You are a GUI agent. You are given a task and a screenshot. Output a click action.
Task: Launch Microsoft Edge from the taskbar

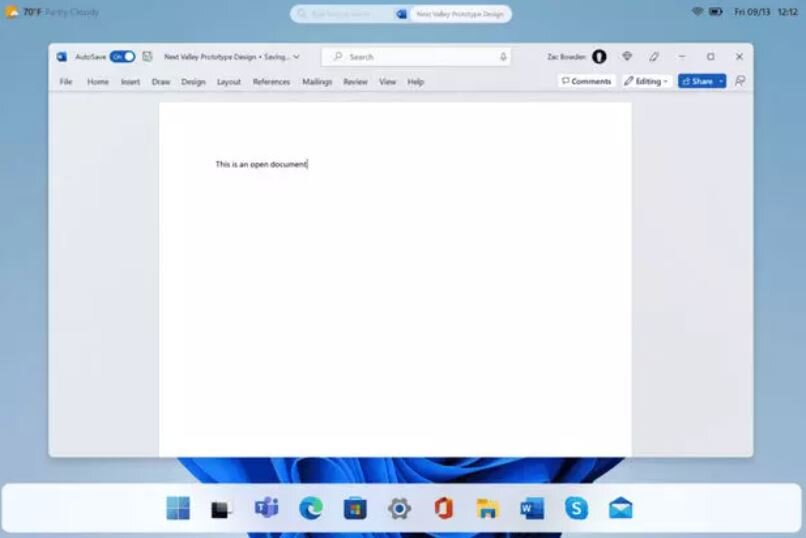[311, 508]
